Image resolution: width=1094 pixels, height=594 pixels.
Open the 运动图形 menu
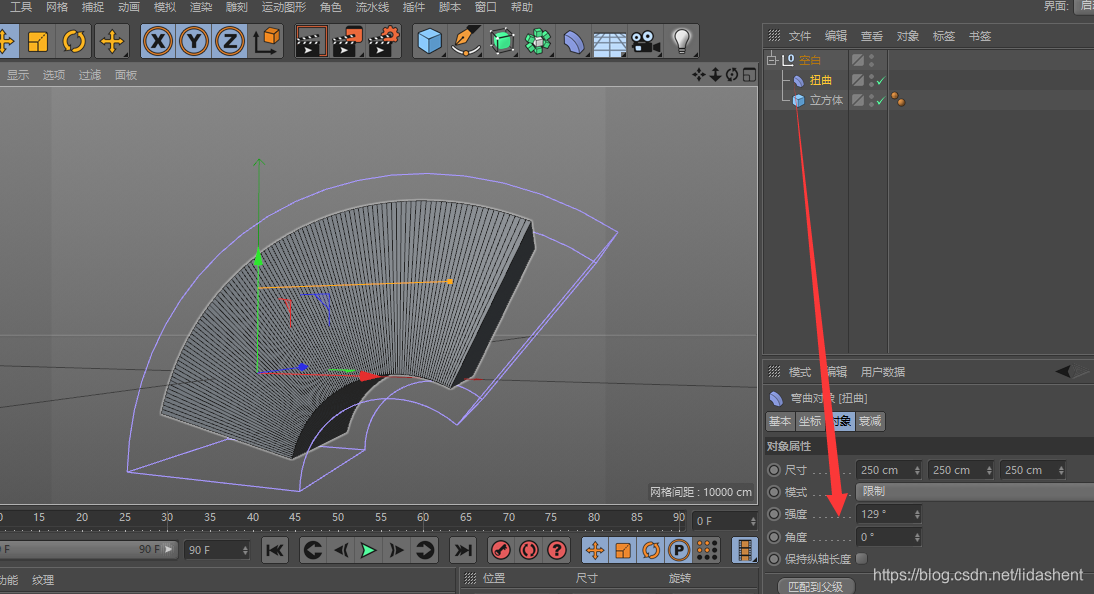click(283, 7)
